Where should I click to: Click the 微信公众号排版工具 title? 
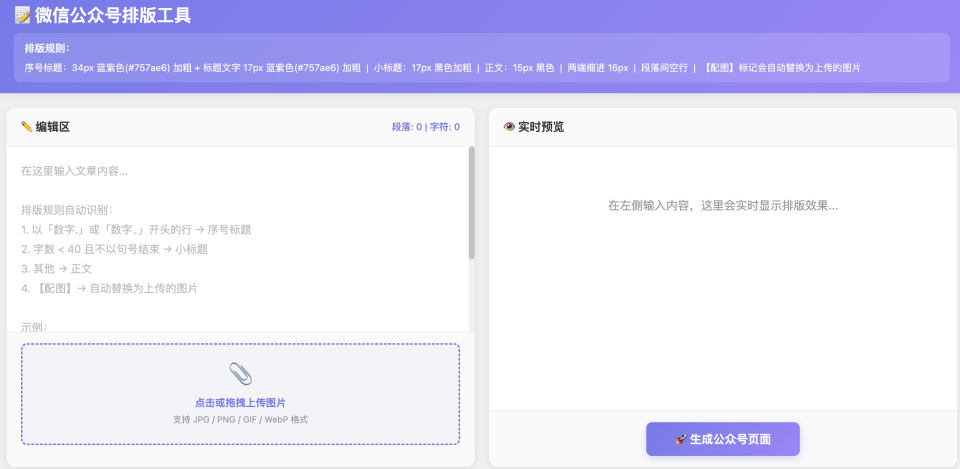pos(113,15)
